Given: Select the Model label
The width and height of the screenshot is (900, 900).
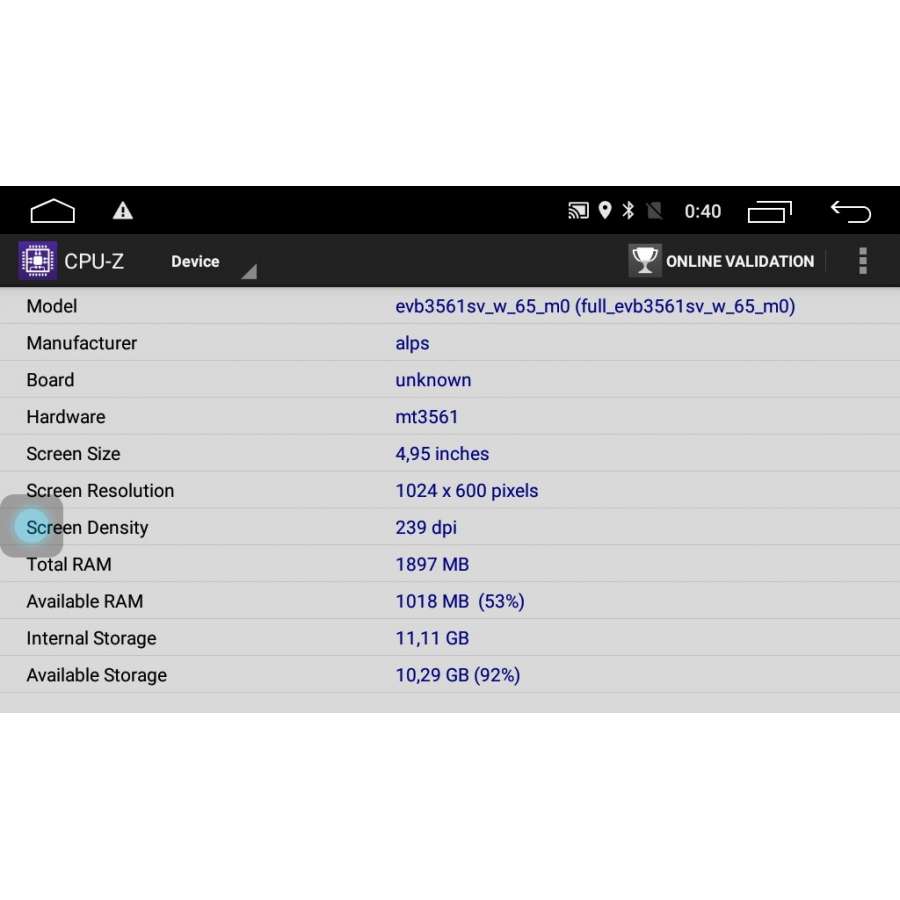Looking at the screenshot, I should (x=52, y=306).
